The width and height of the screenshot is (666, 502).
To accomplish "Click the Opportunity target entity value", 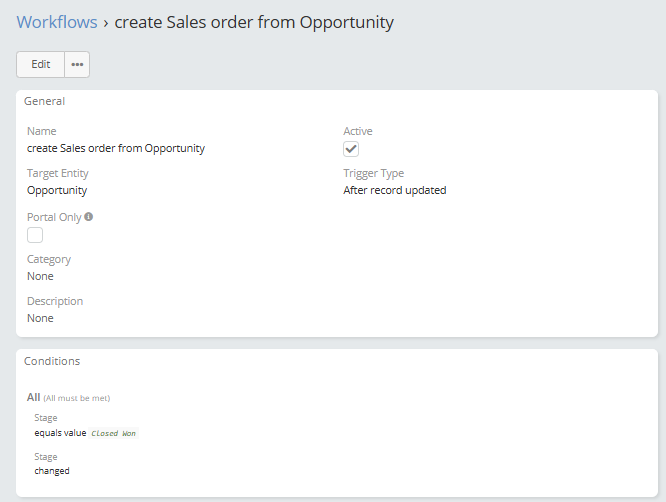I will (x=57, y=190).
